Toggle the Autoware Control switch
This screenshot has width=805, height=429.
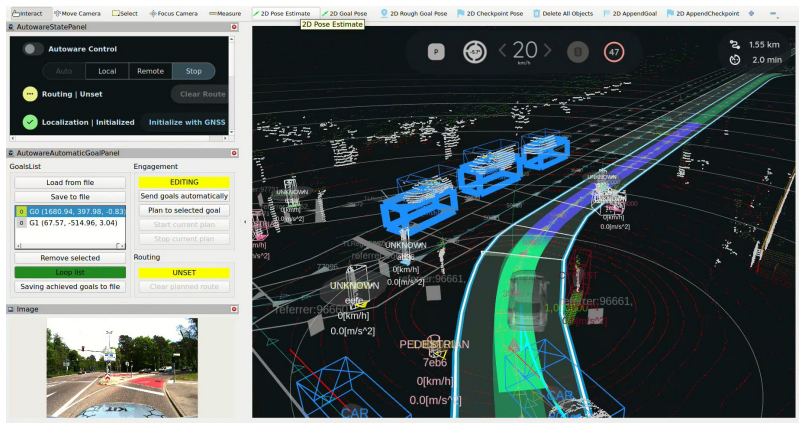[32, 49]
